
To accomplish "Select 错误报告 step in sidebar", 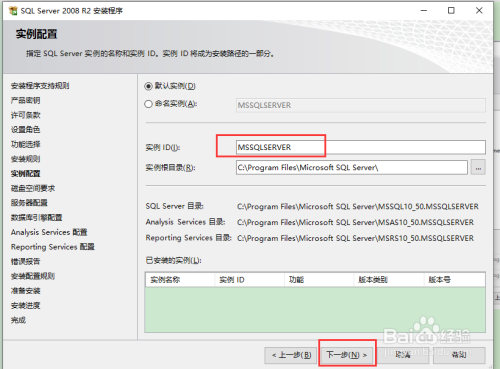I will coord(26,262).
